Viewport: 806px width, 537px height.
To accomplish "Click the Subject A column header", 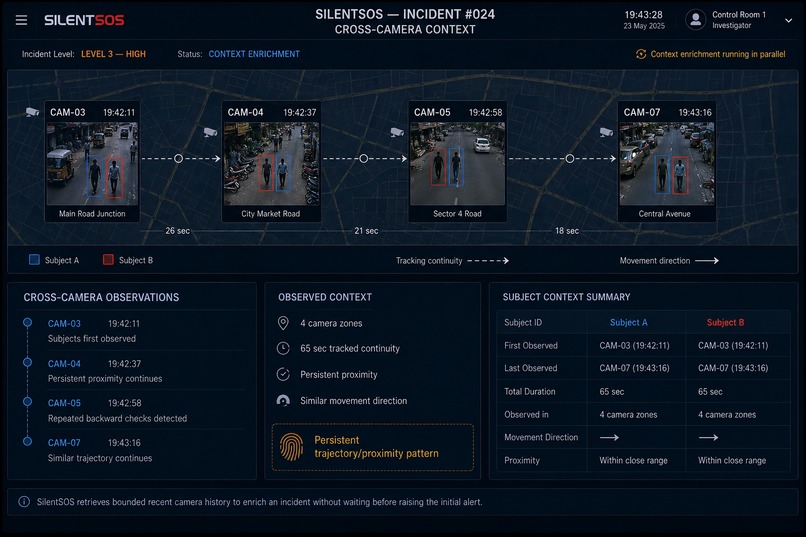I will point(629,322).
